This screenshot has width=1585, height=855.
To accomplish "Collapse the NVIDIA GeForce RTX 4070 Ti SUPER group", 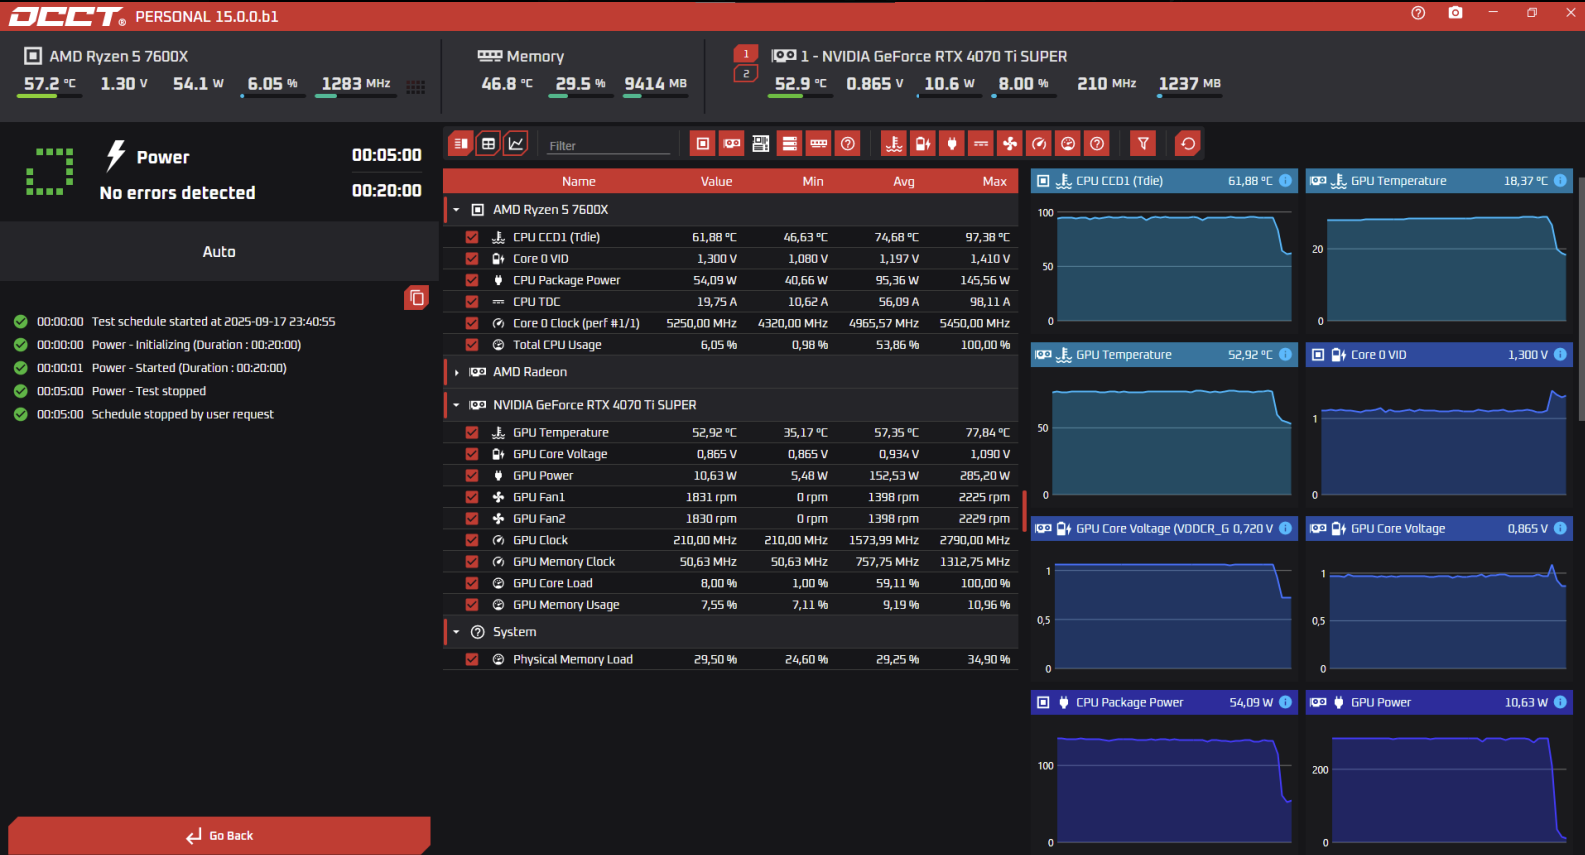I will [x=456, y=405].
